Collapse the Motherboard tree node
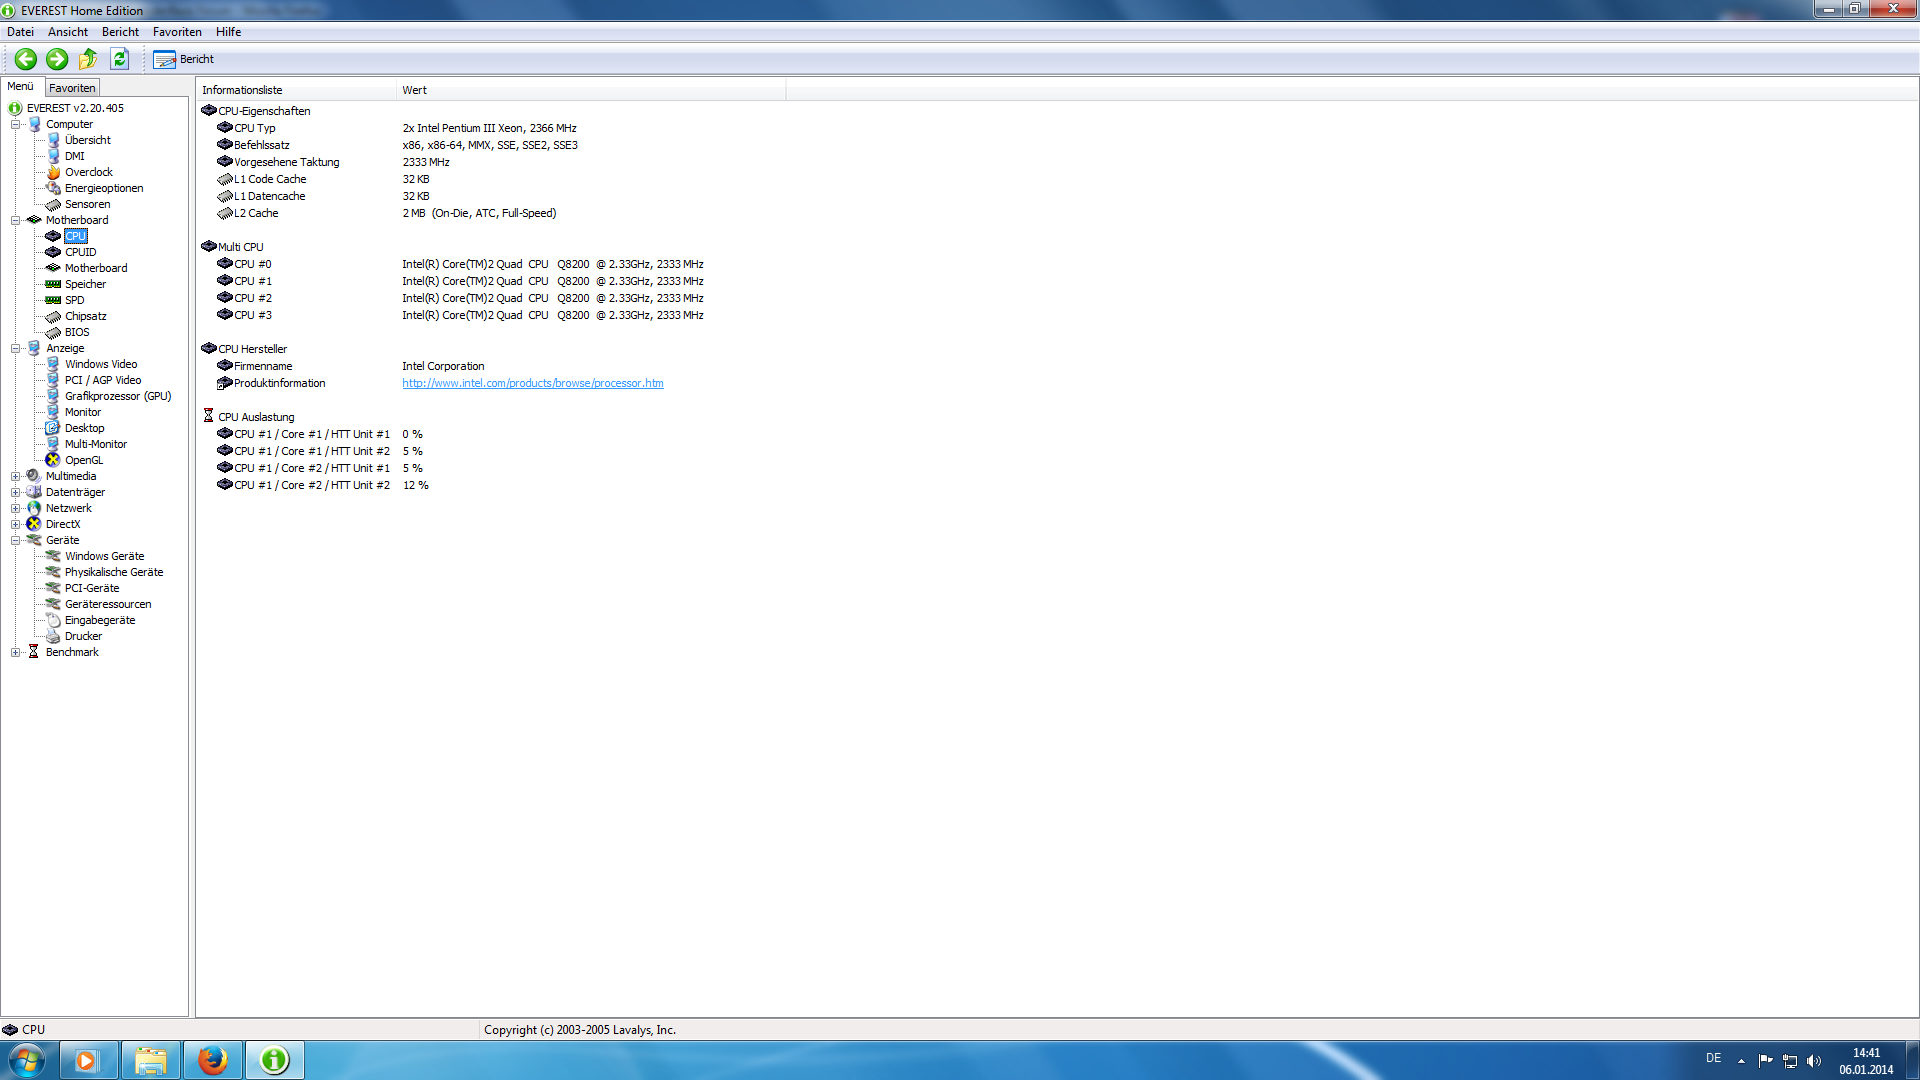Viewport: 1920px width, 1080px height. coord(16,220)
